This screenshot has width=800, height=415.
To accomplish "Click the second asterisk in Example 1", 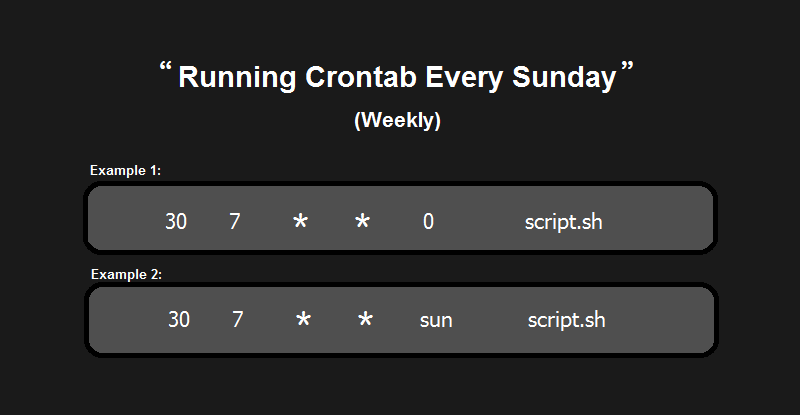I will 362,221.
